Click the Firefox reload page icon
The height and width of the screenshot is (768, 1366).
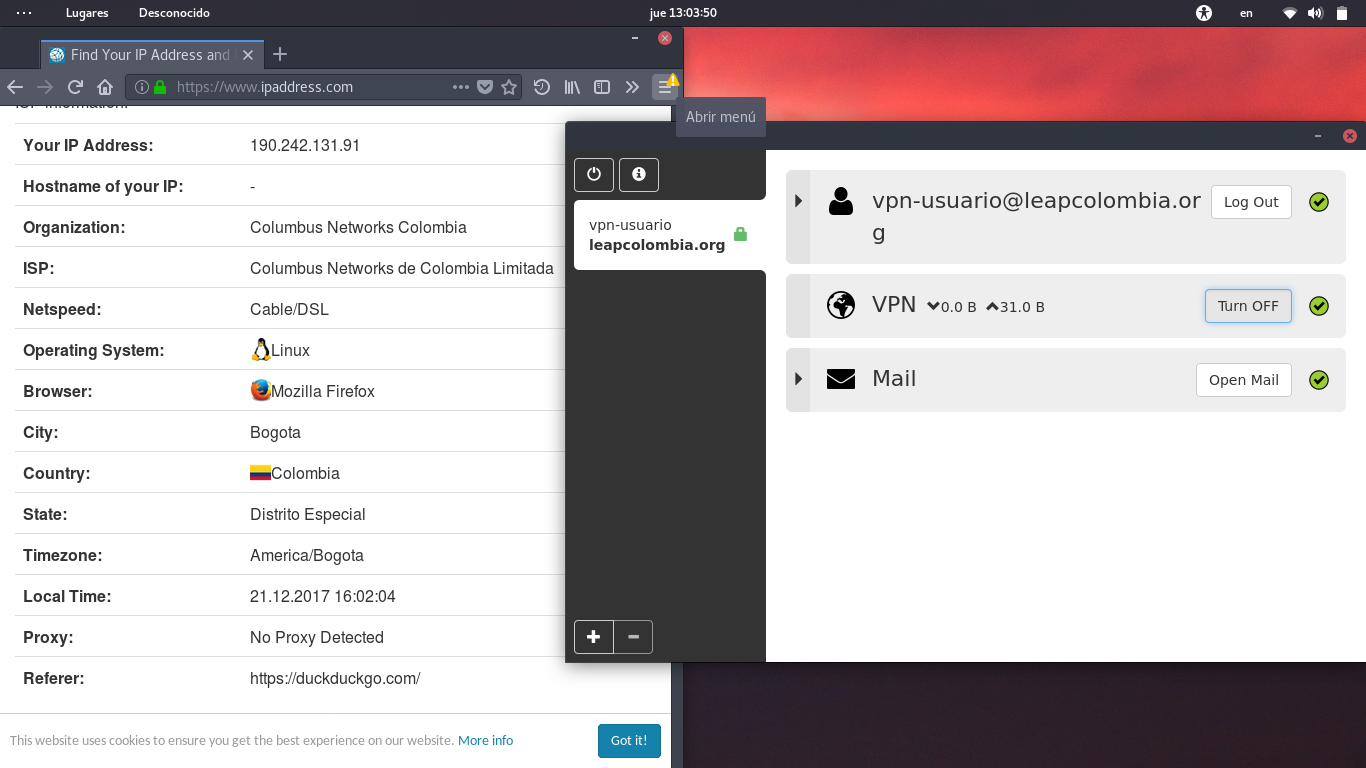tap(75, 87)
